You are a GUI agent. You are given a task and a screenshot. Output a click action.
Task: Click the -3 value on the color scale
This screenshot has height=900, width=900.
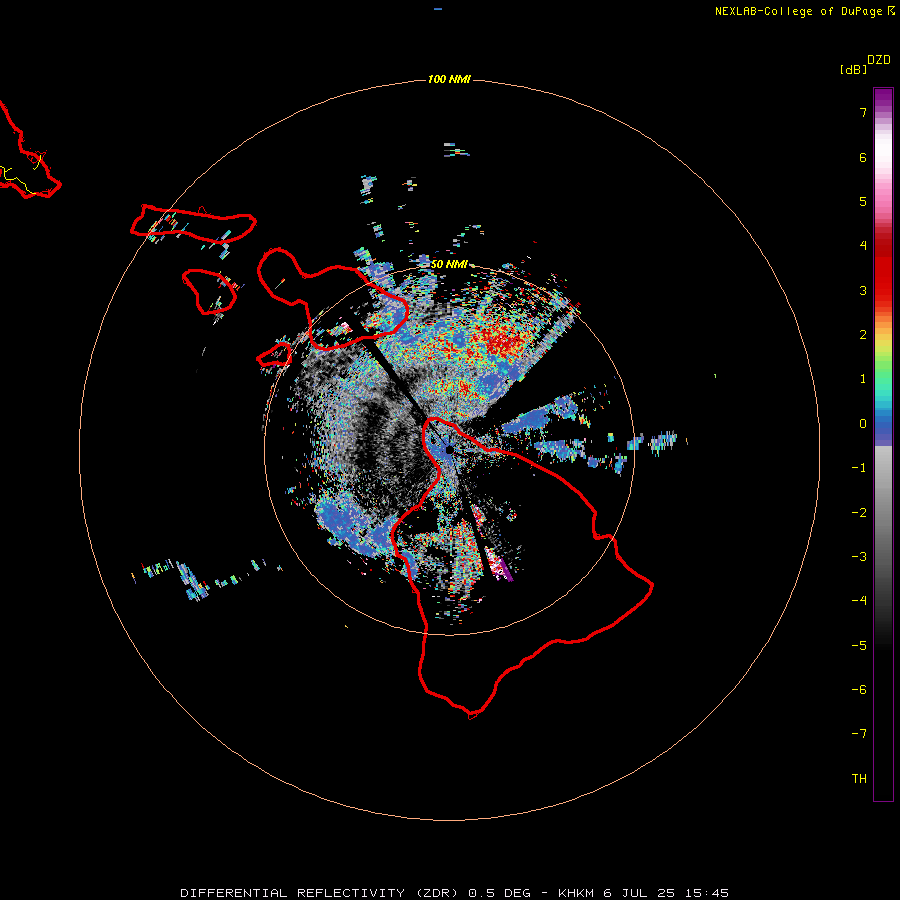click(859, 557)
